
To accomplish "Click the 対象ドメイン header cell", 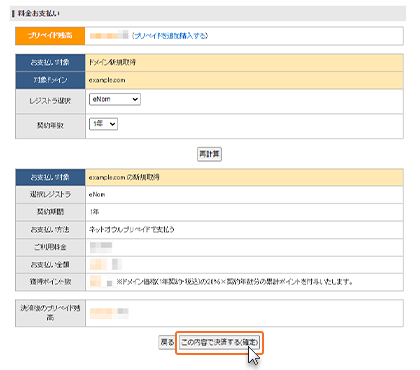I will (50, 80).
